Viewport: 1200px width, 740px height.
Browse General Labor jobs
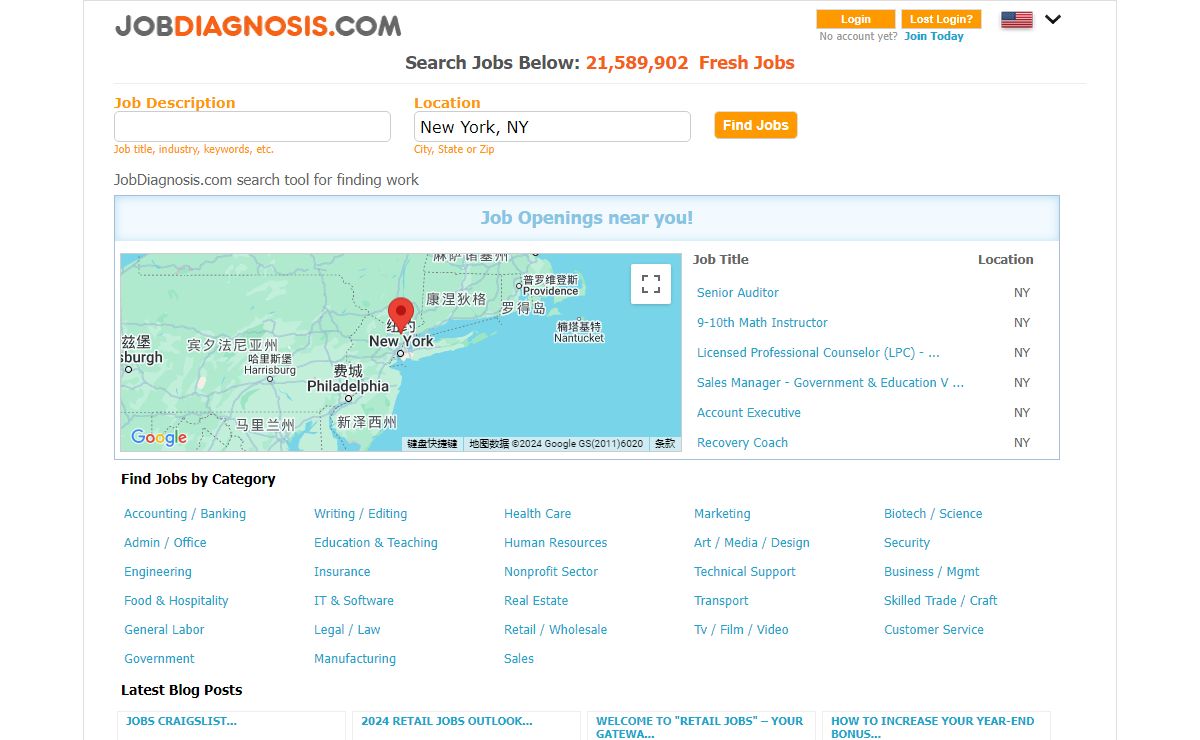(164, 630)
